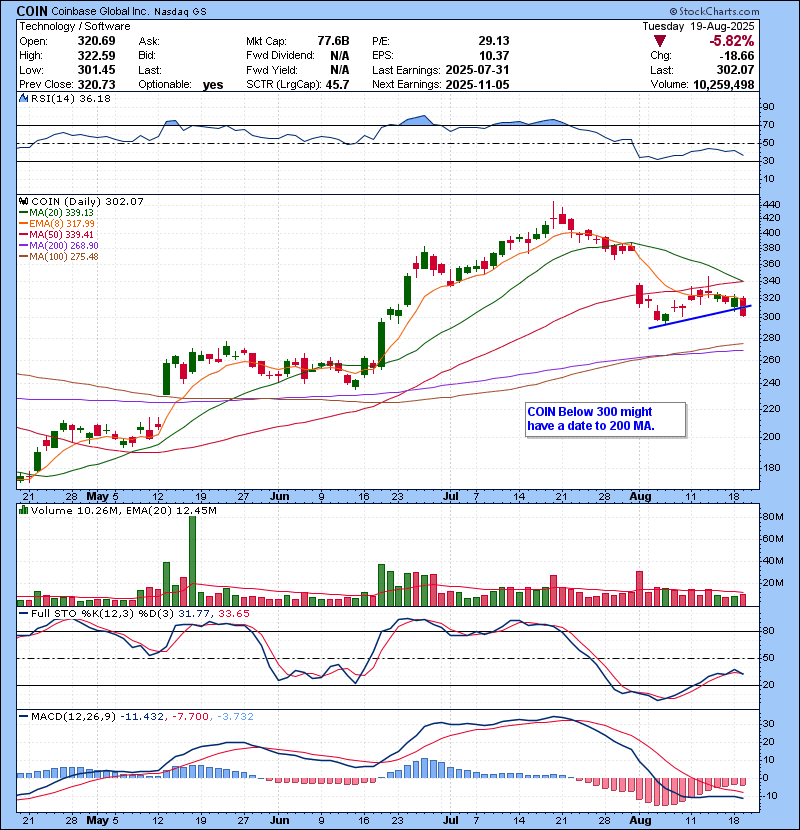Click the MACD(12,26,9) indicator label
The image size is (800, 830).
click(x=73, y=717)
